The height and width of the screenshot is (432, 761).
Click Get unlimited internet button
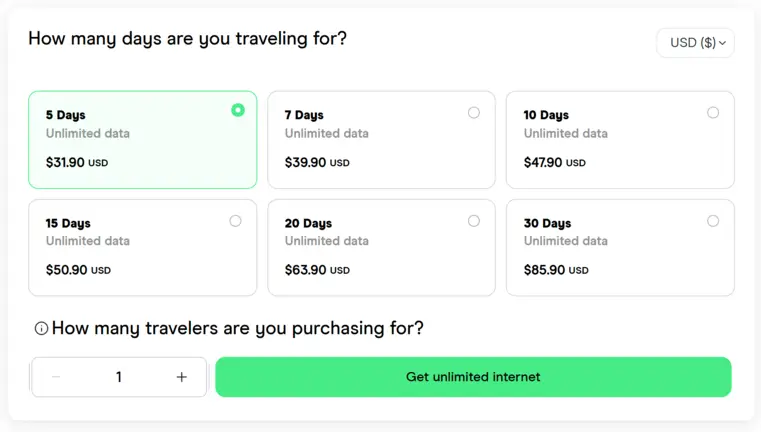click(473, 377)
